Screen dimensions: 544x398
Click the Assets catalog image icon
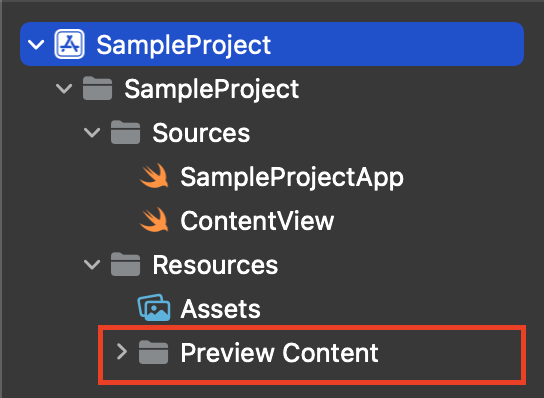point(154,308)
